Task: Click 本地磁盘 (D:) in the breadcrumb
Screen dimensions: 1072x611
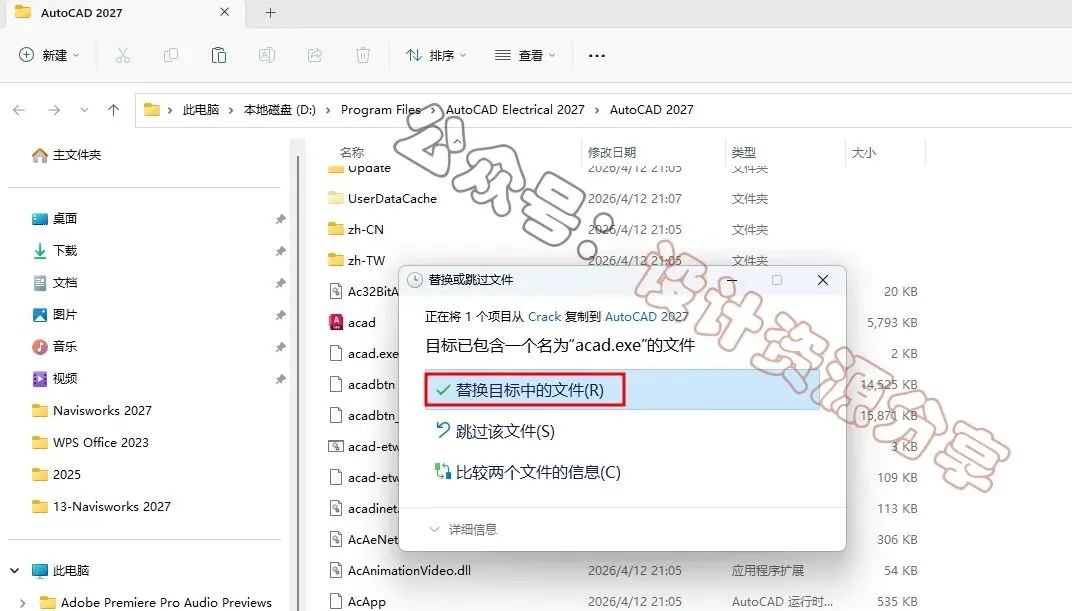Action: 280,110
